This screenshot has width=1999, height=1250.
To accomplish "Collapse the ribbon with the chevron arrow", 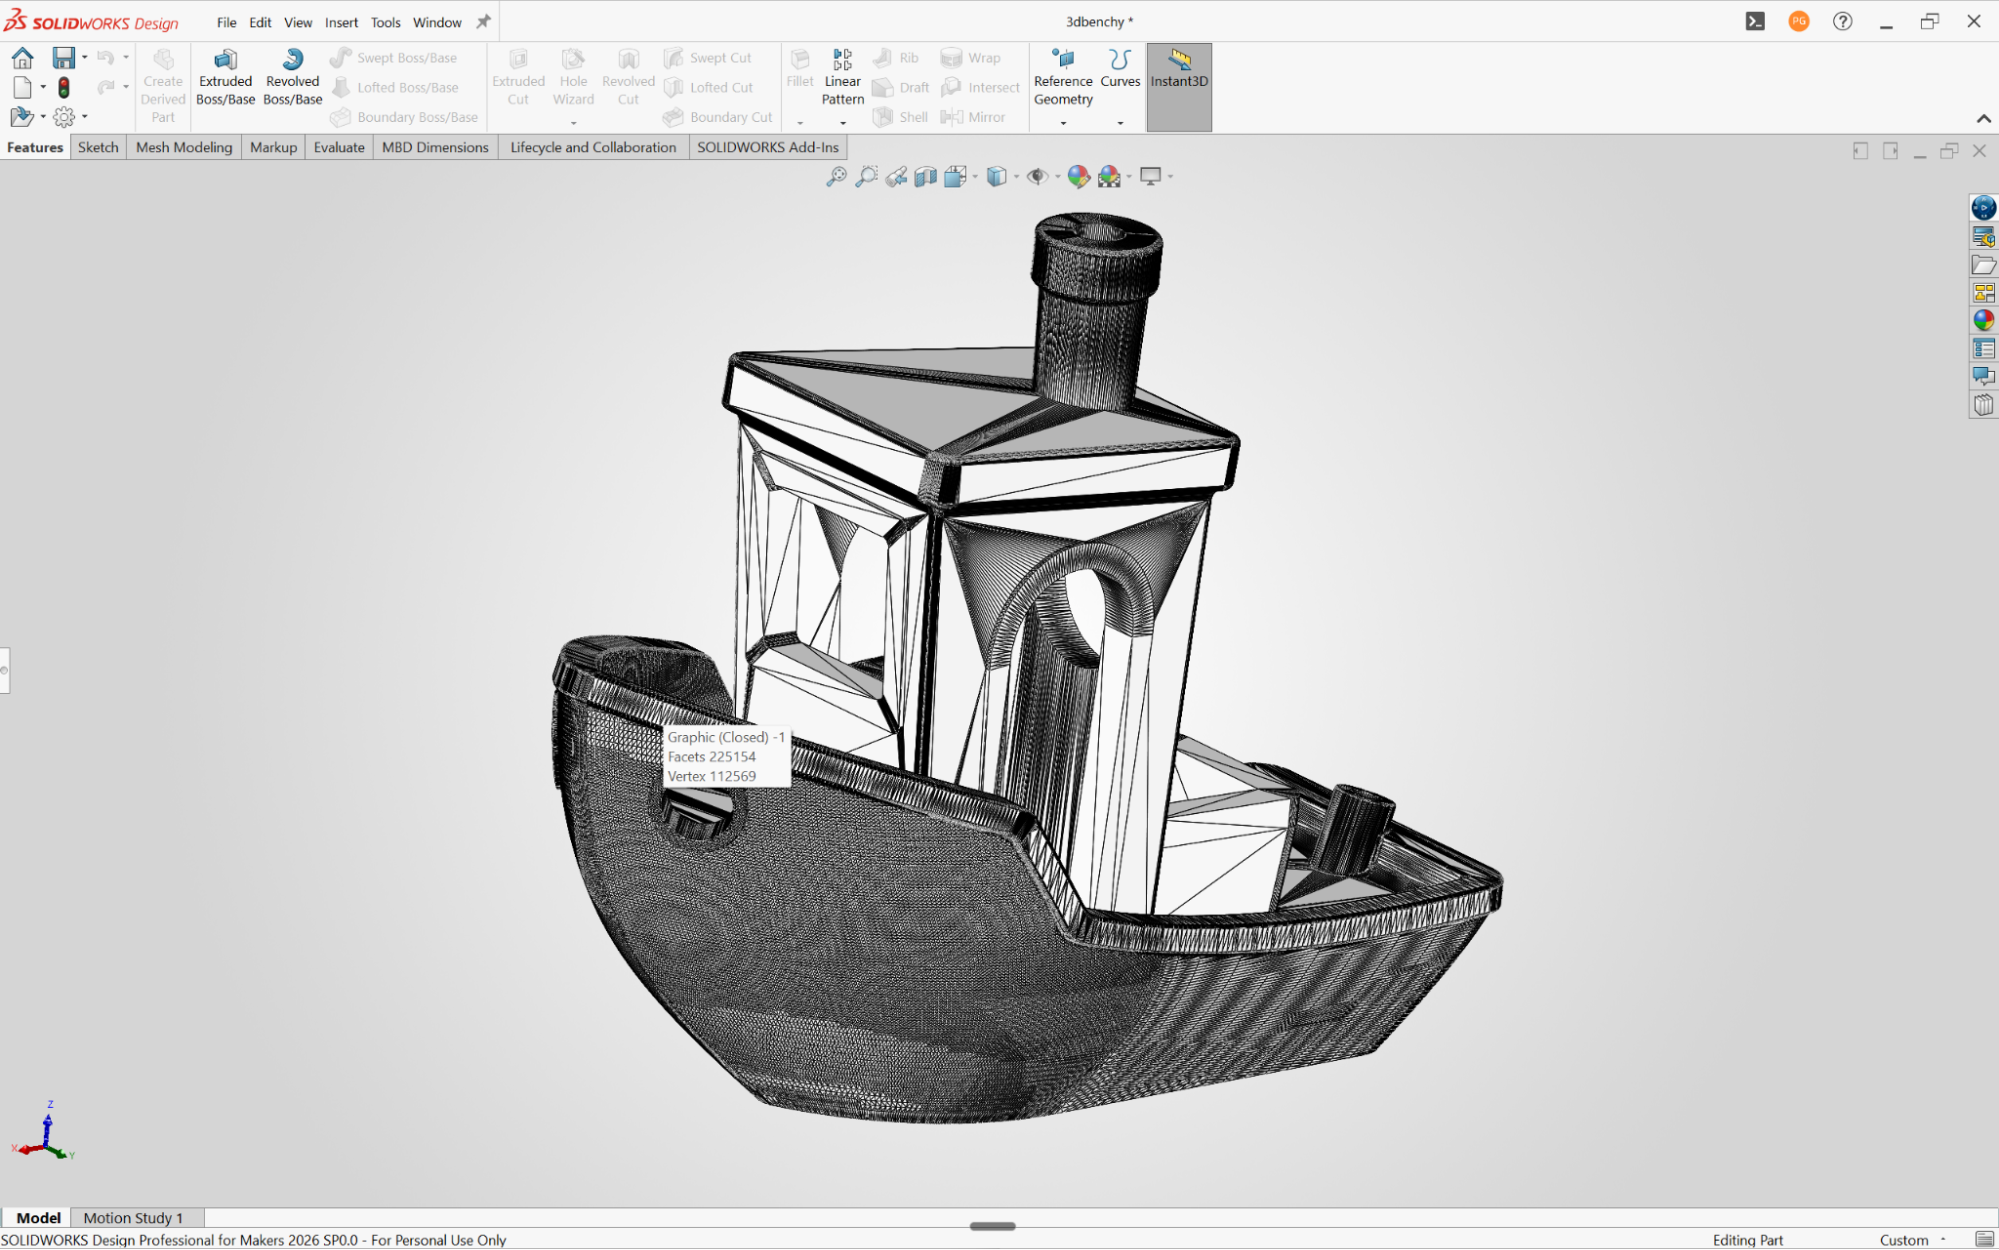I will [x=1983, y=119].
